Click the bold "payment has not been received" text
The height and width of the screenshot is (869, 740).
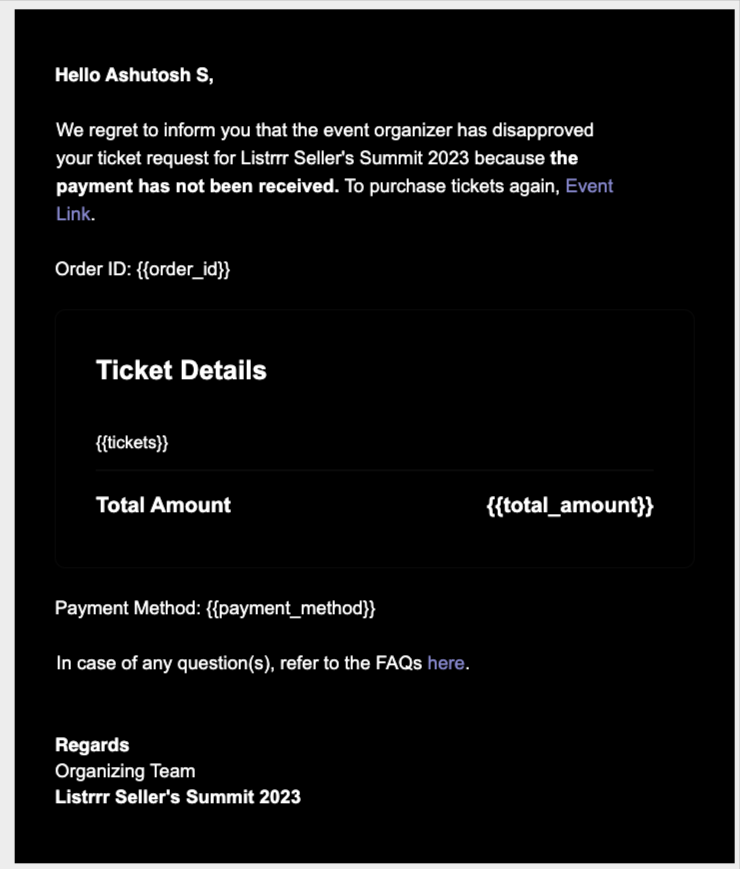click(197, 186)
